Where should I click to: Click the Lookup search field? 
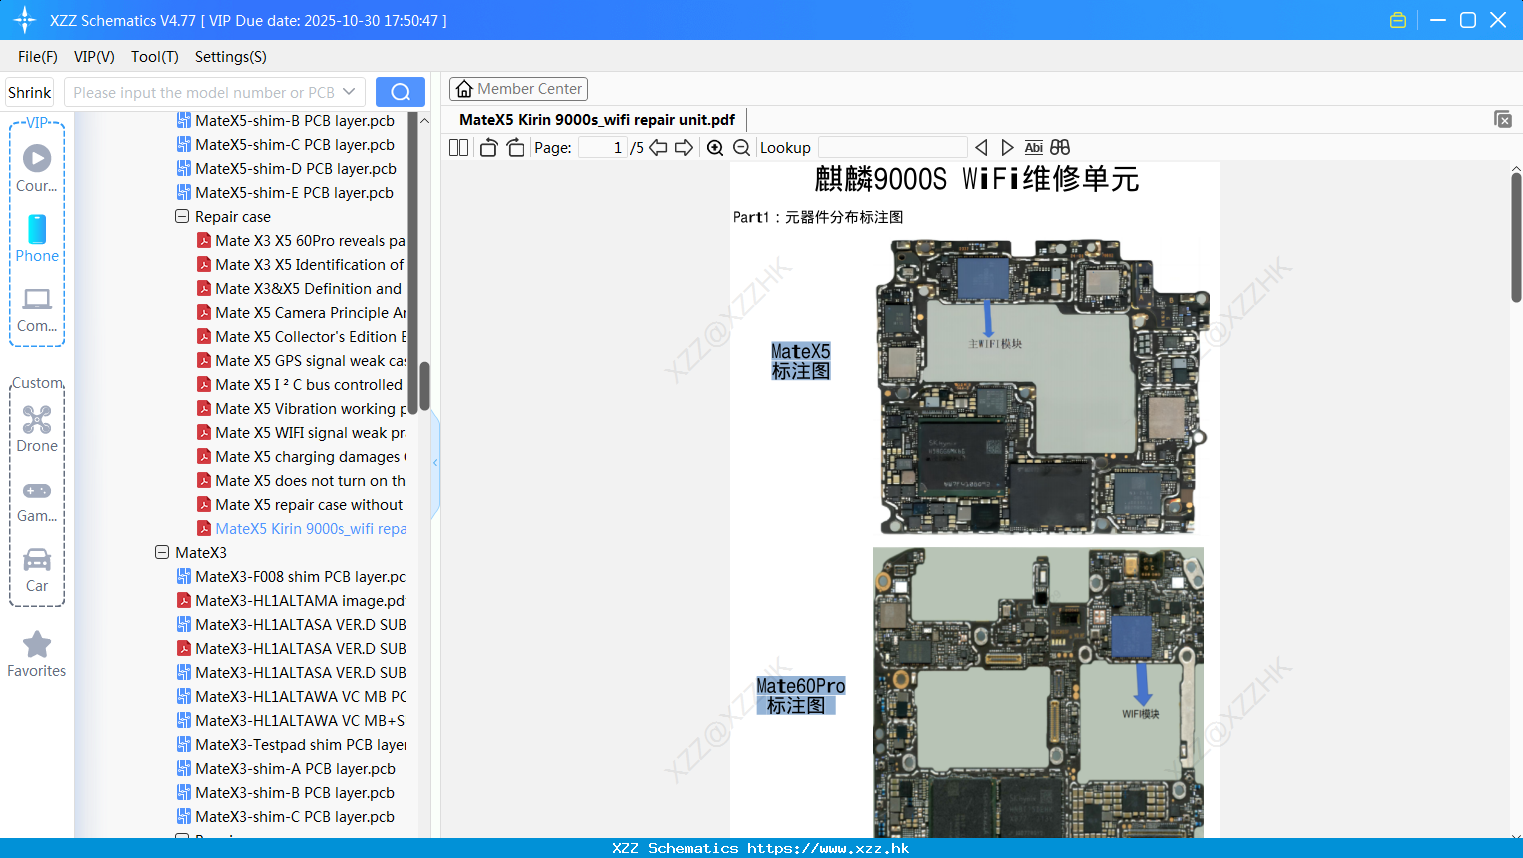pos(893,148)
